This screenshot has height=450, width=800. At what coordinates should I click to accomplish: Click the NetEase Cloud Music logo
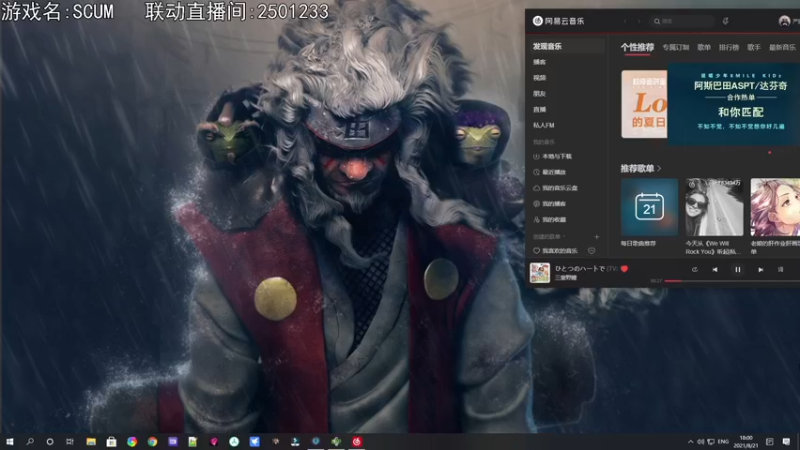pos(559,21)
